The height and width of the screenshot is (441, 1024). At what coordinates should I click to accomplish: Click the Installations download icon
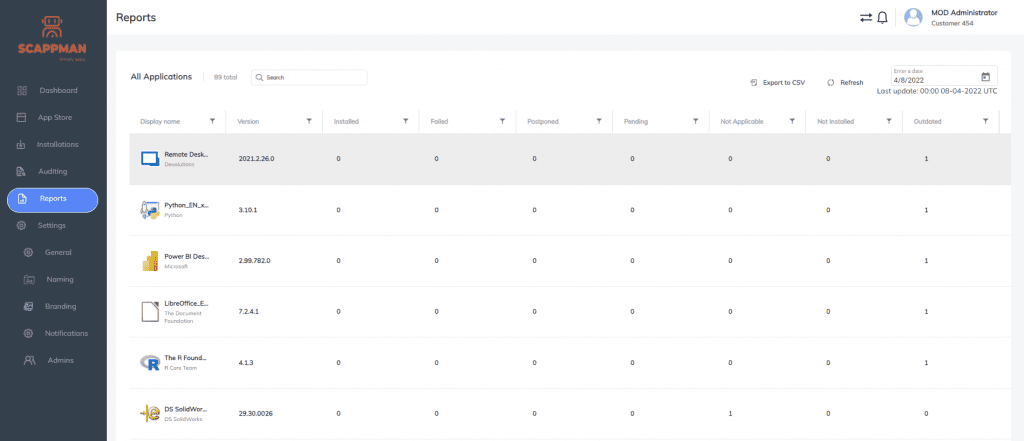pyautogui.click(x=21, y=144)
